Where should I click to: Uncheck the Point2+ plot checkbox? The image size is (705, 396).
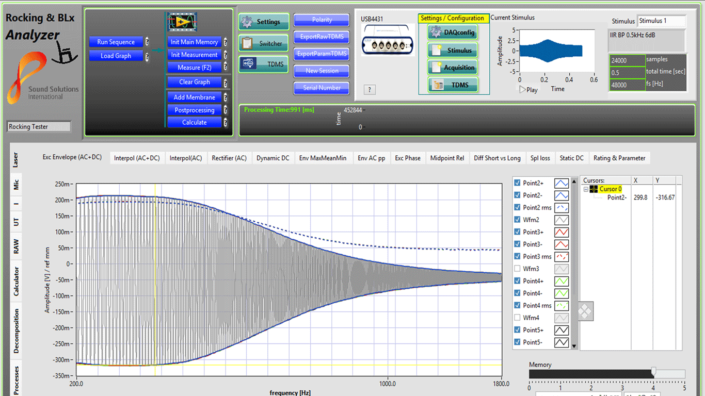(517, 183)
